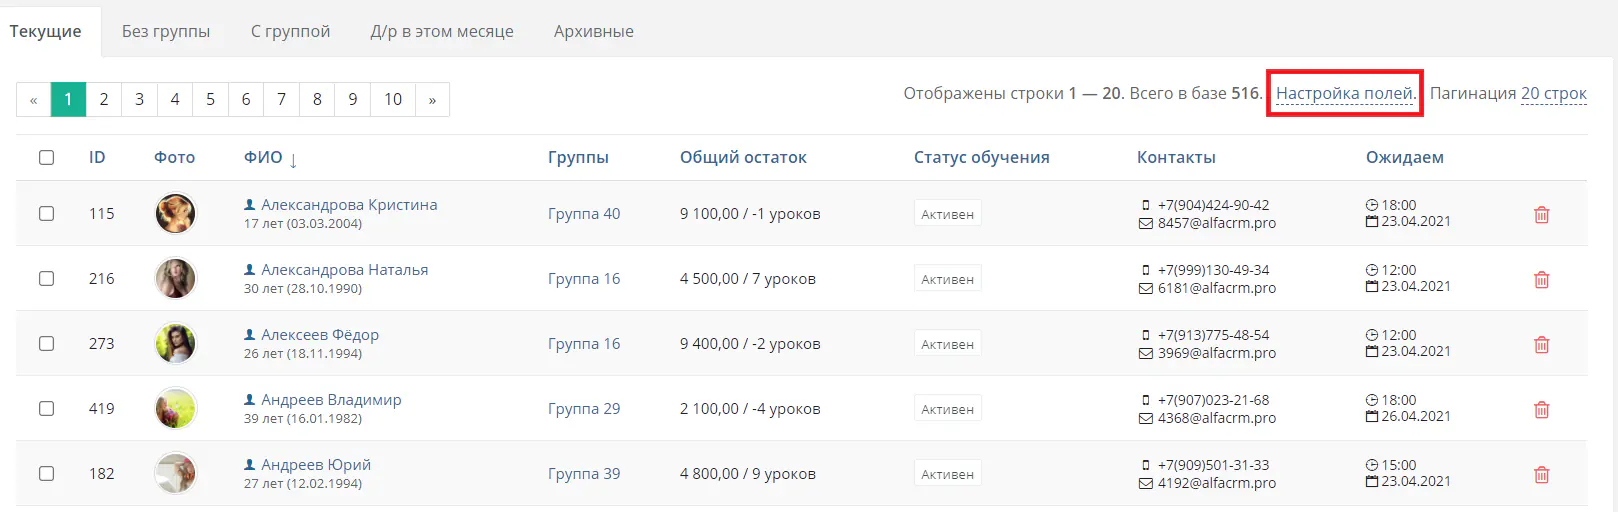Click trash icon for Алексеев Фёдор
1618x512 pixels.
point(1541,344)
